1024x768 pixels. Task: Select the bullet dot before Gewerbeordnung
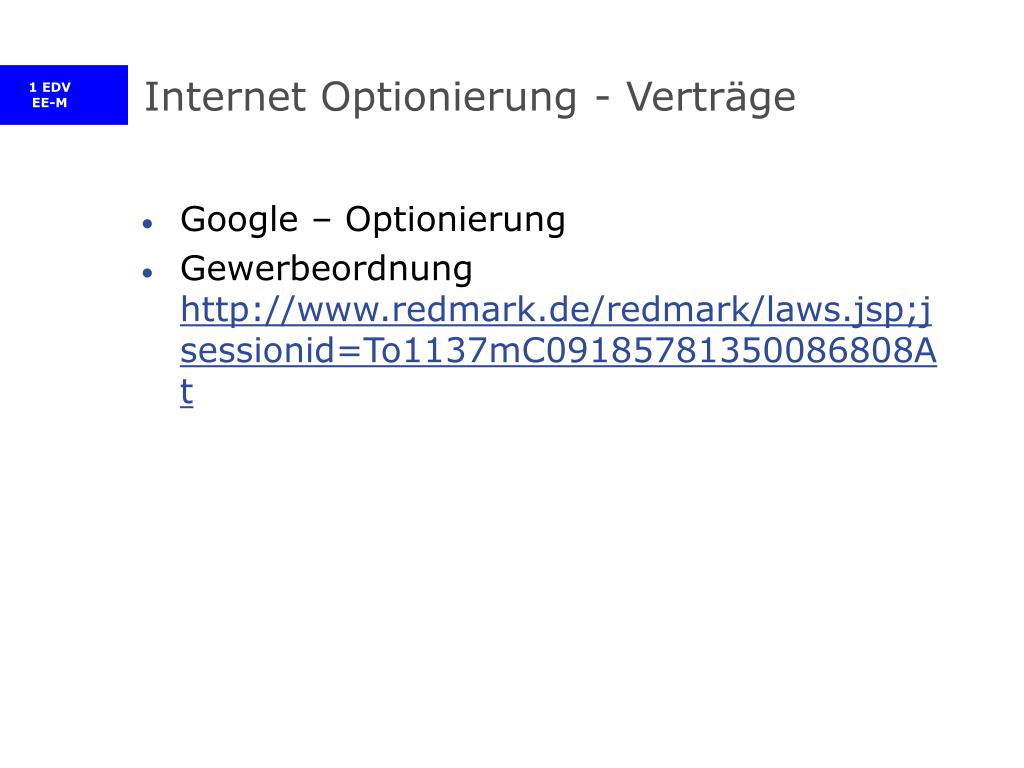[148, 272]
